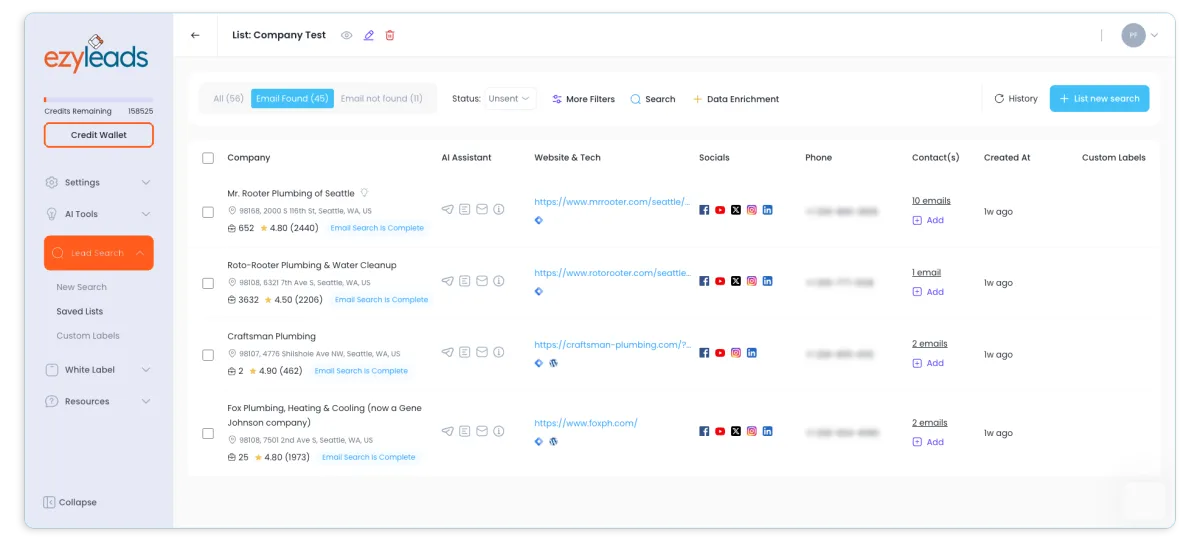
Task: Click Roto-Rooter's AI envelope icon
Action: click(x=482, y=281)
